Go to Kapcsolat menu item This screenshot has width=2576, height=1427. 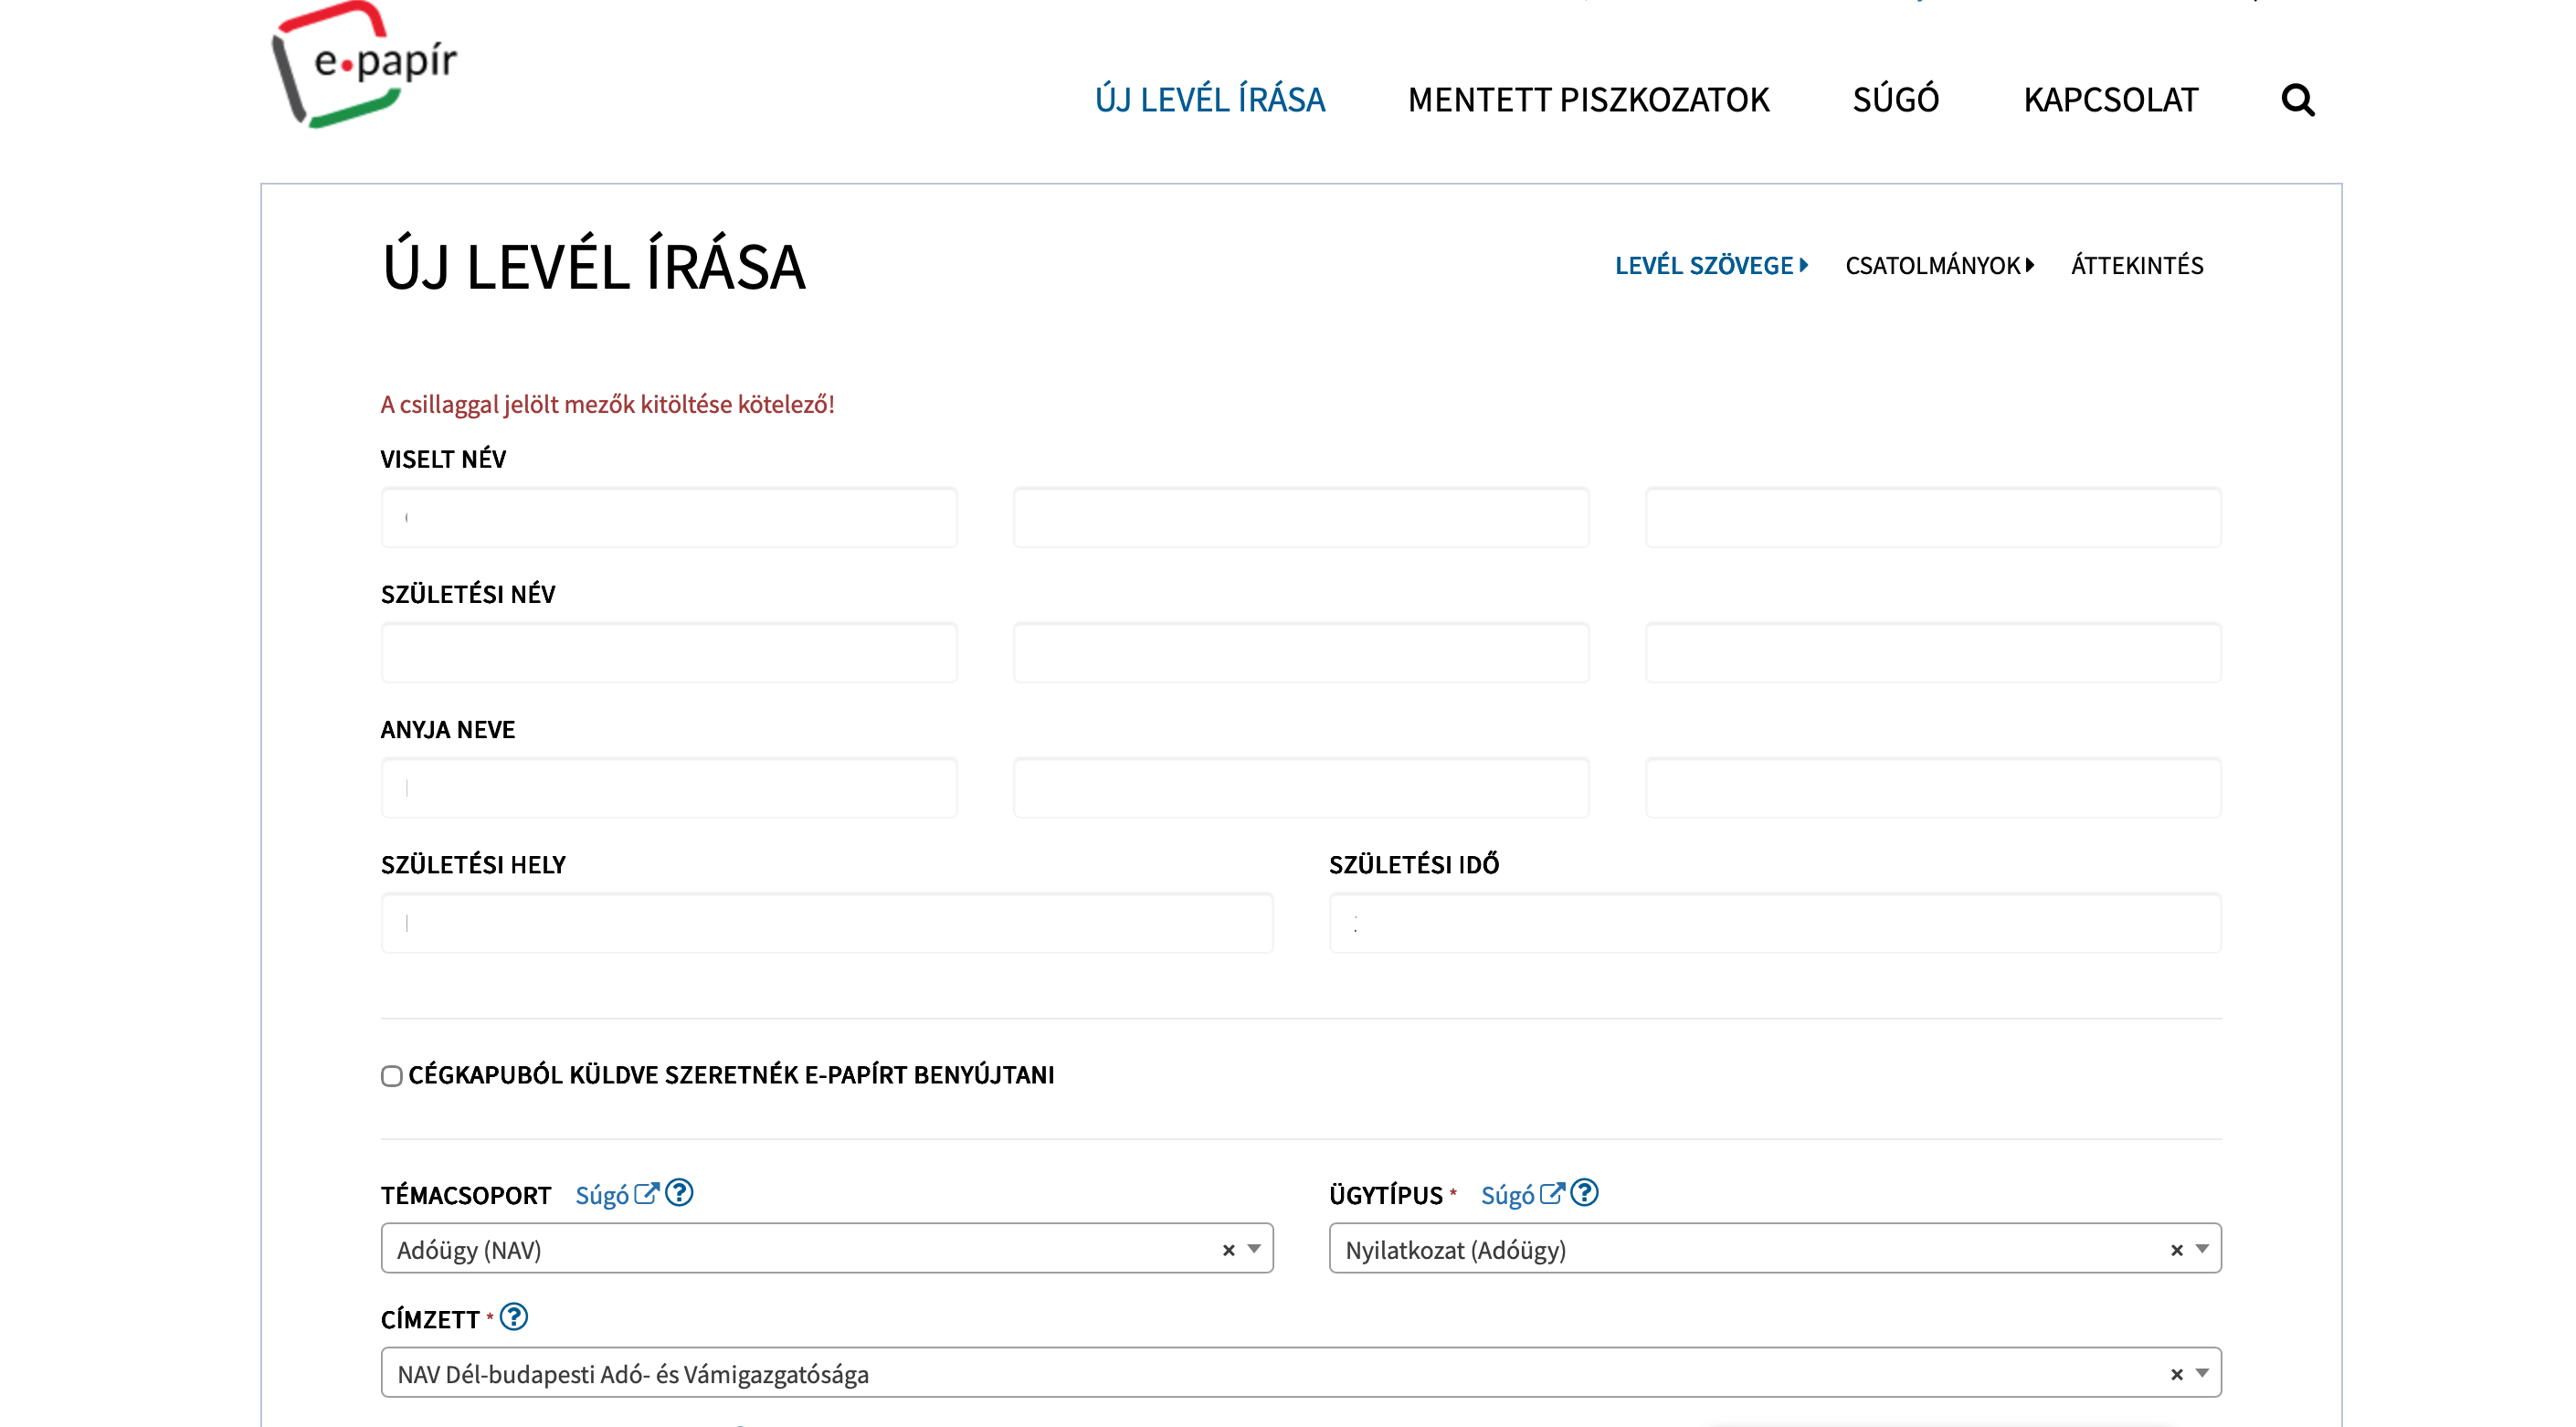pos(2110,100)
